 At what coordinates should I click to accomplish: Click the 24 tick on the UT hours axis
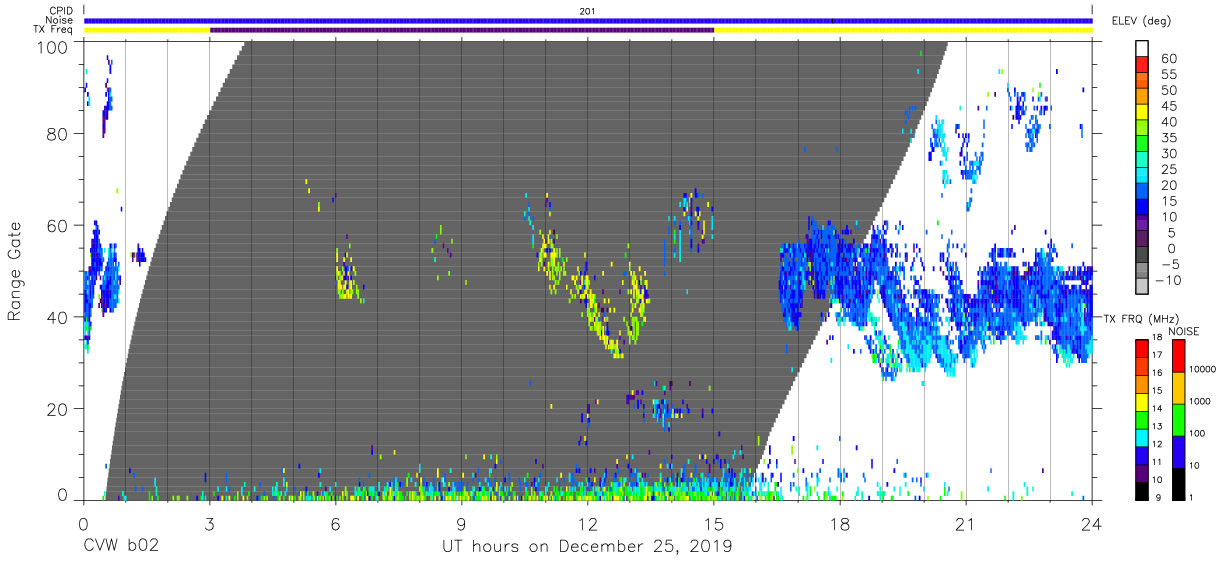[x=1092, y=523]
